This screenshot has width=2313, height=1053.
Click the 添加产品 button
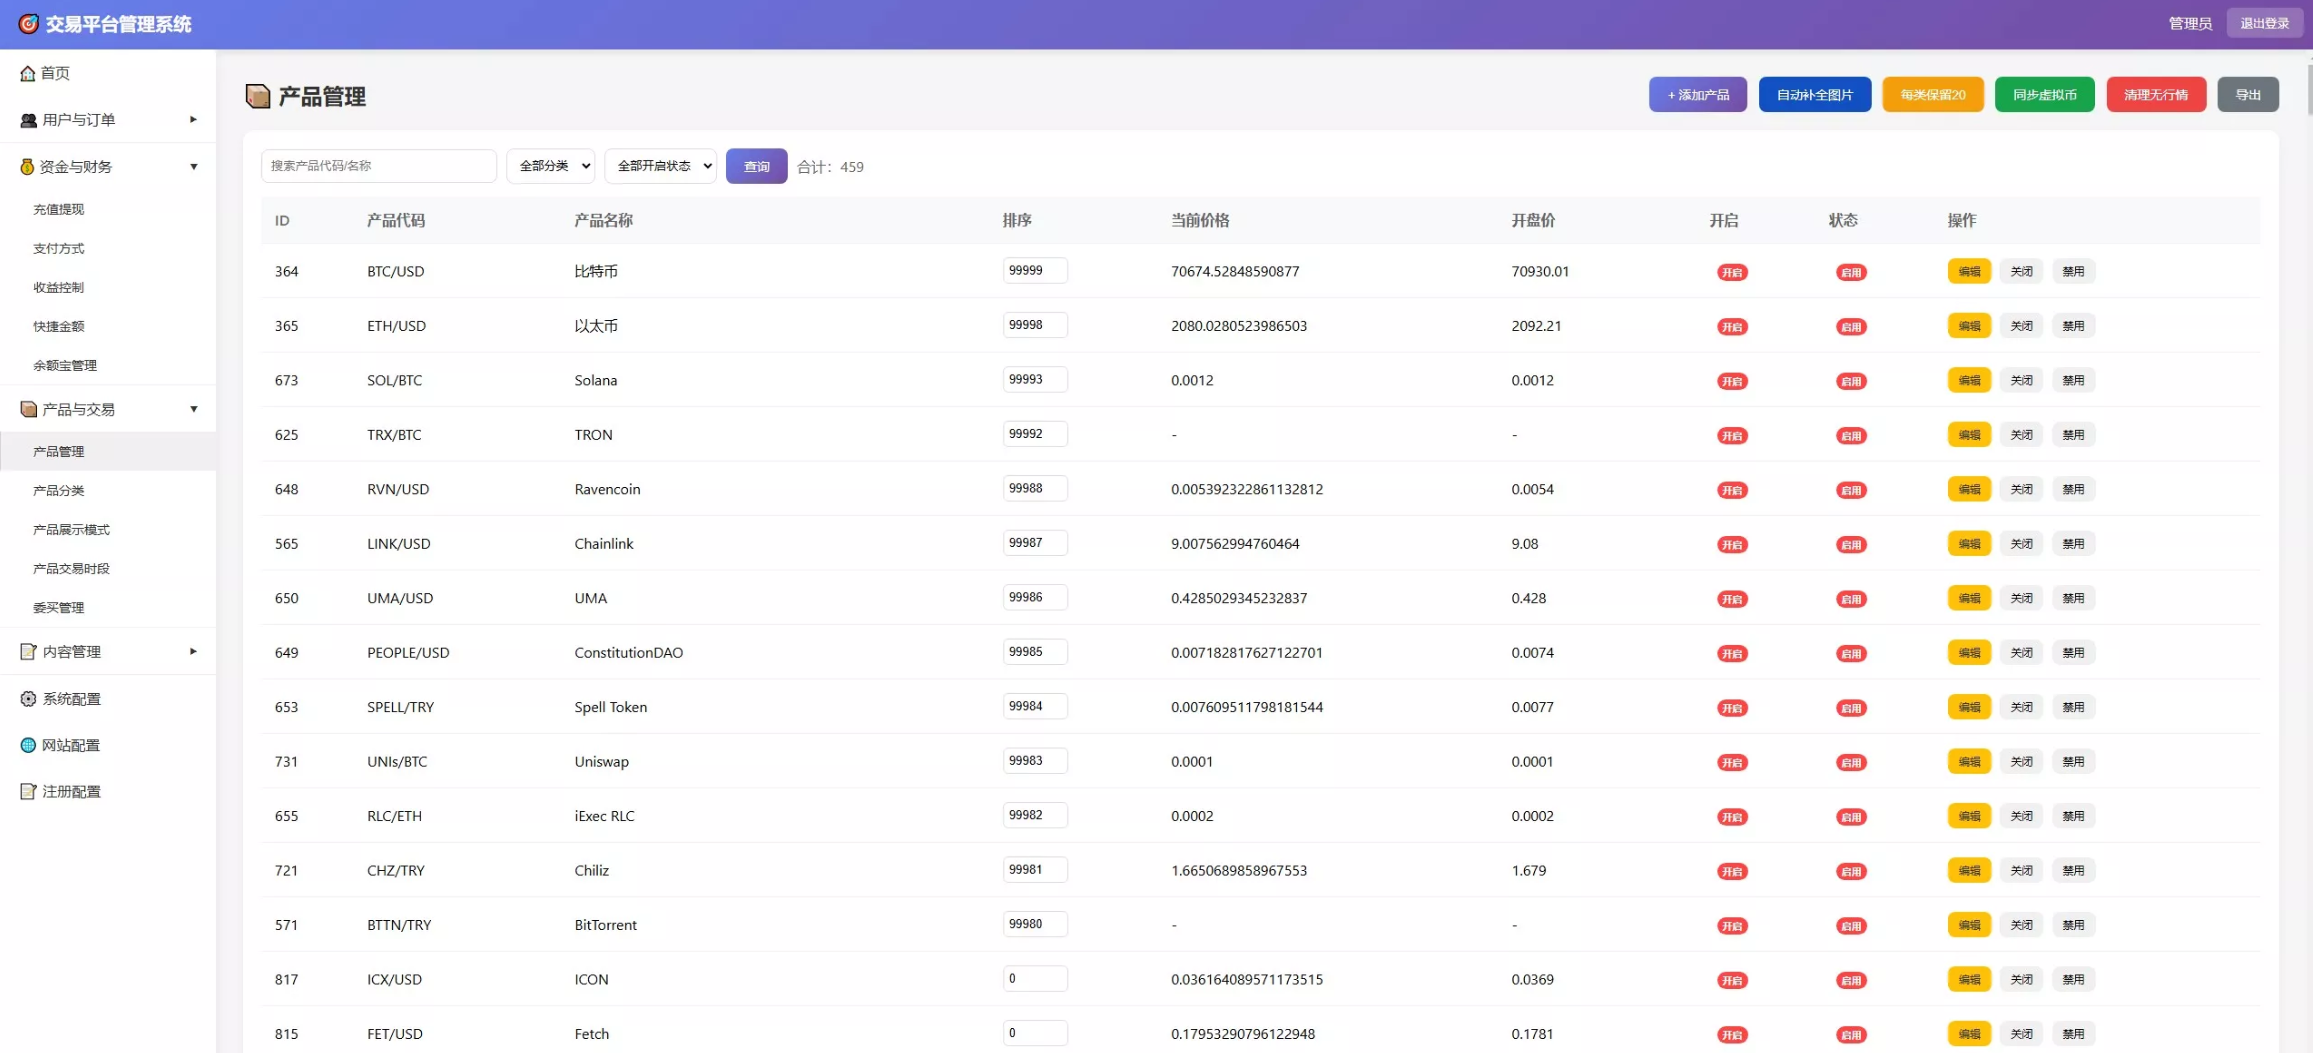click(1697, 95)
